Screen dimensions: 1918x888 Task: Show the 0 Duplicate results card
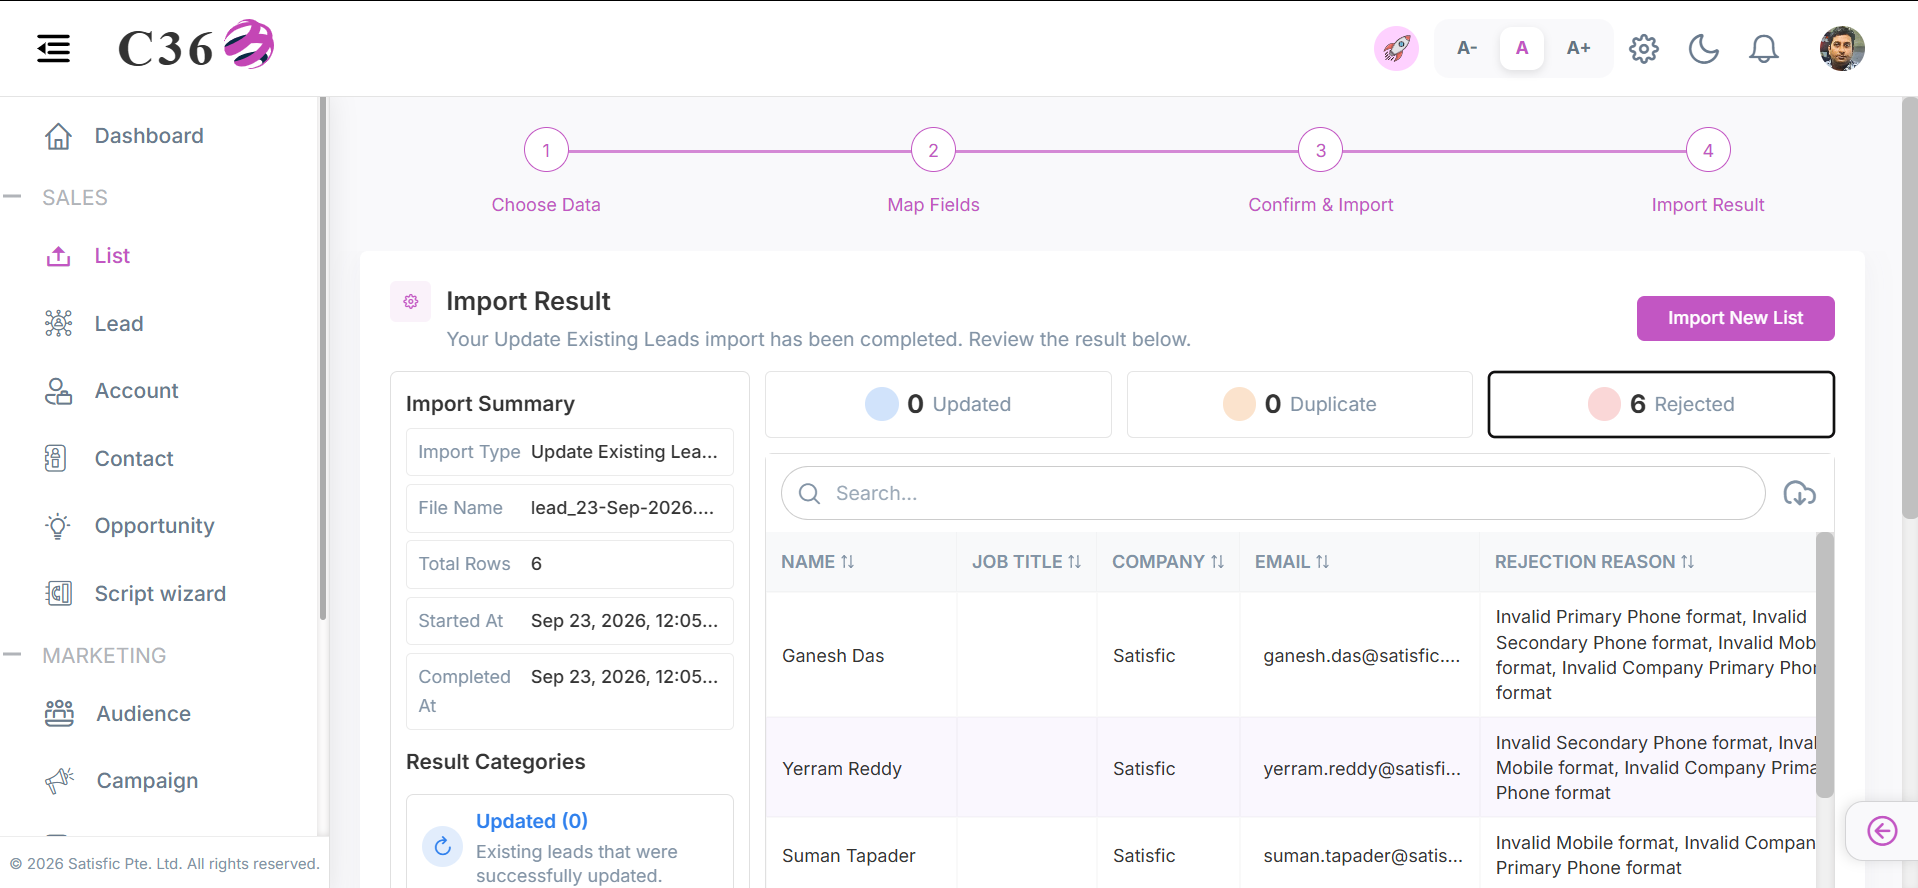[x=1300, y=404]
